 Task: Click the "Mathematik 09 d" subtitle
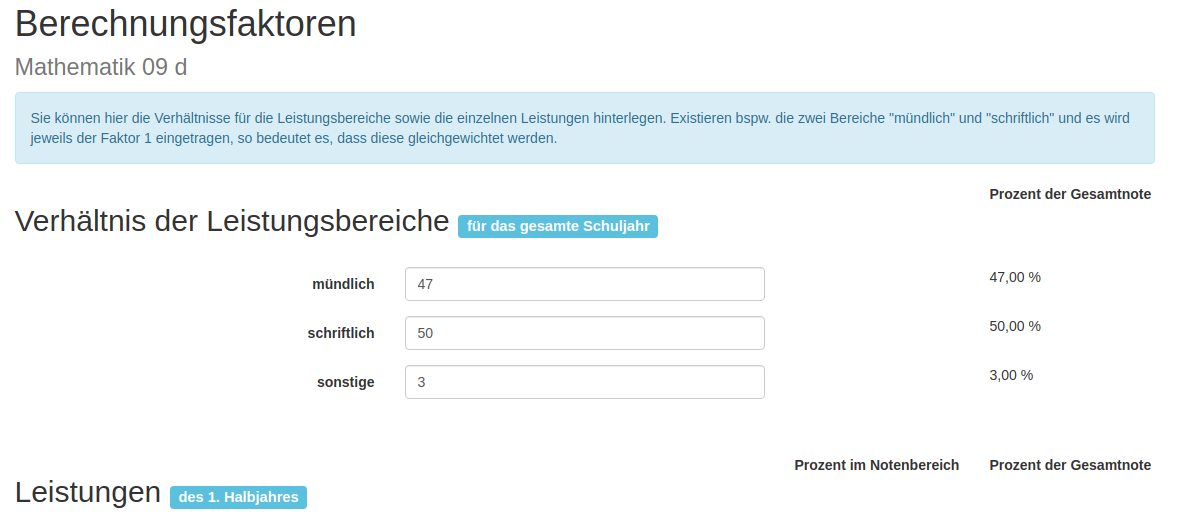[x=101, y=68]
